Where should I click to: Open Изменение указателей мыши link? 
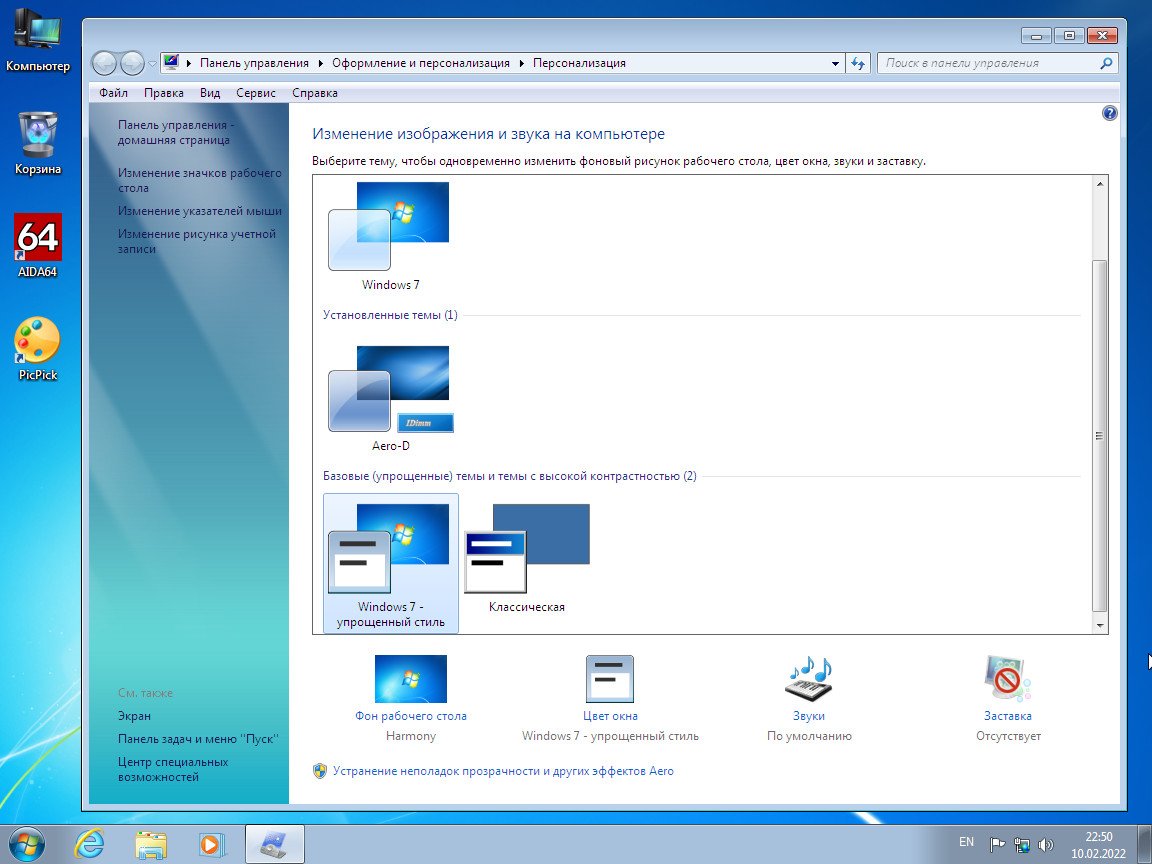click(x=199, y=211)
